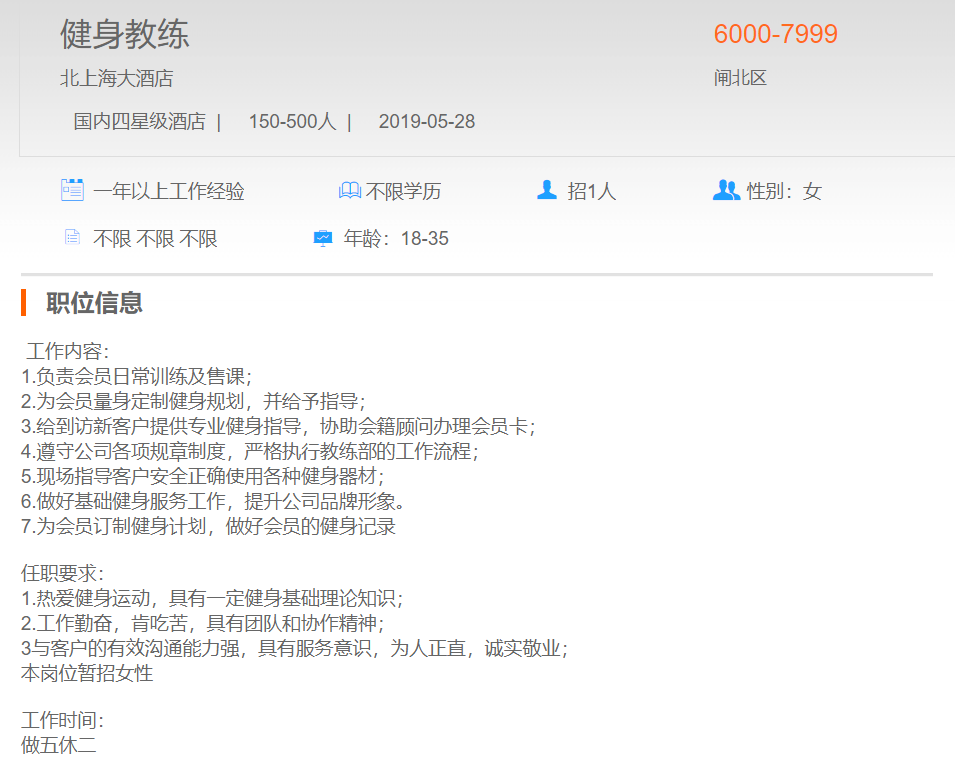The height and width of the screenshot is (765, 955).
Task: Click the document icon beside 不限 不限 不限
Action: (x=72, y=237)
